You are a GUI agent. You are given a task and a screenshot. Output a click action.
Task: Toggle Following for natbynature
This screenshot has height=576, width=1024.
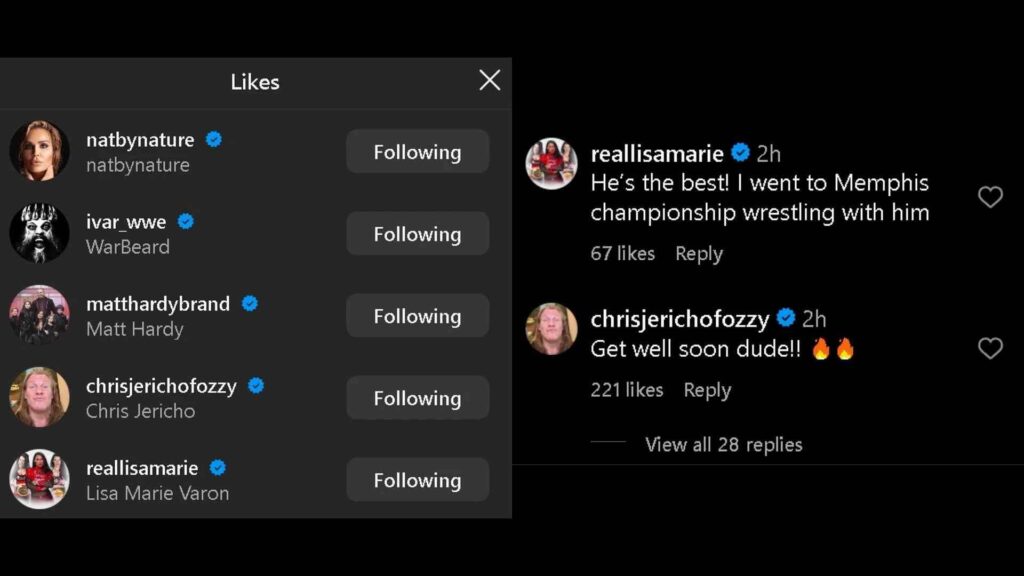click(417, 152)
